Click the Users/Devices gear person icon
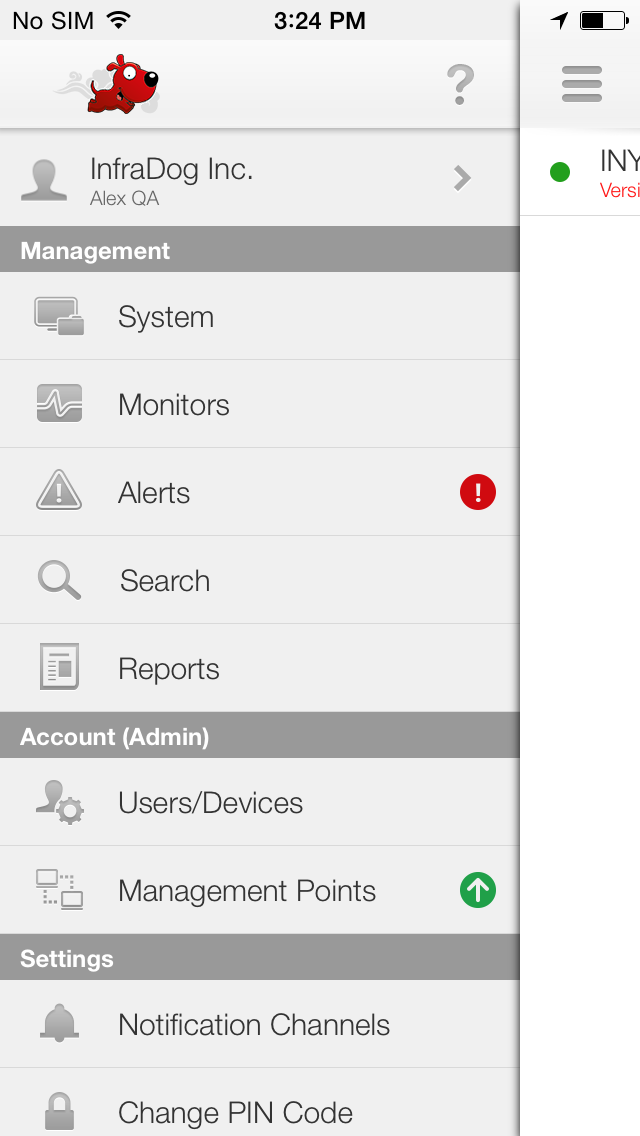This screenshot has width=640, height=1136. [x=59, y=802]
